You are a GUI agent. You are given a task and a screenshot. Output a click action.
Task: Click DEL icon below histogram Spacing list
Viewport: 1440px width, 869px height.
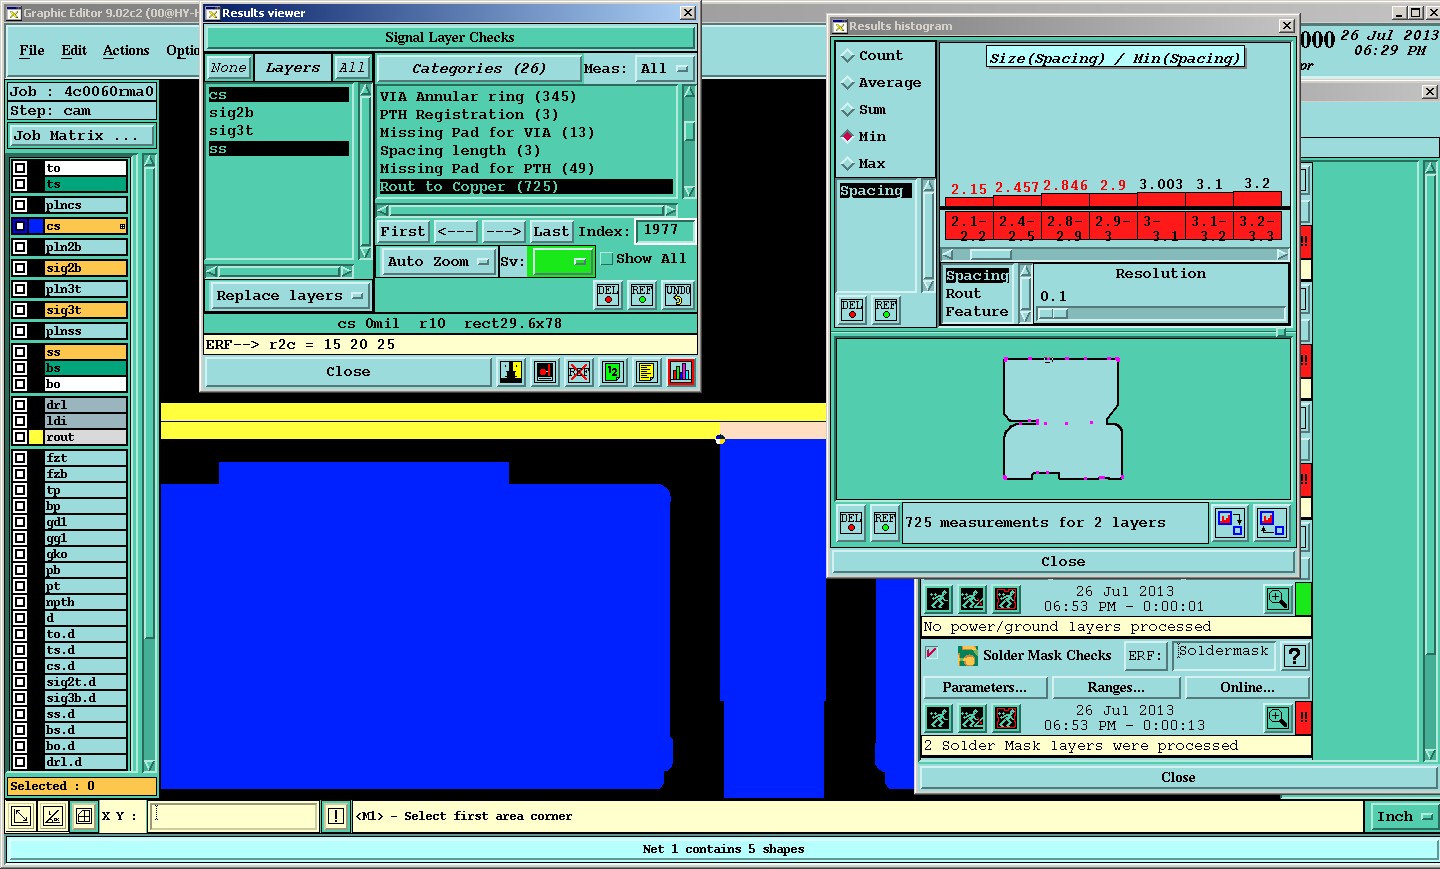852,310
